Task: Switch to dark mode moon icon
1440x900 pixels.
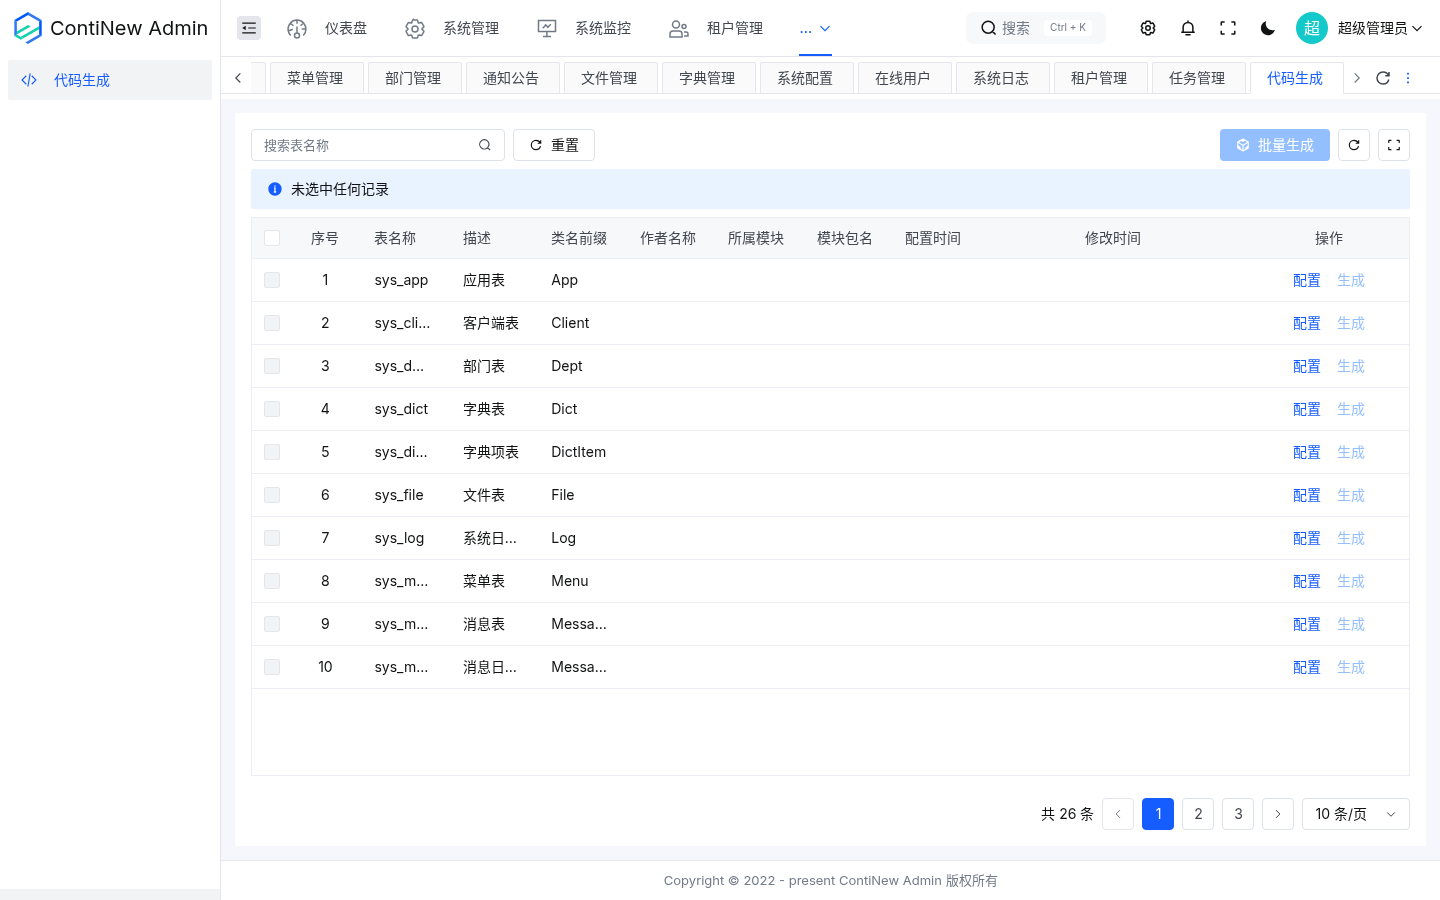Action: coord(1268,28)
